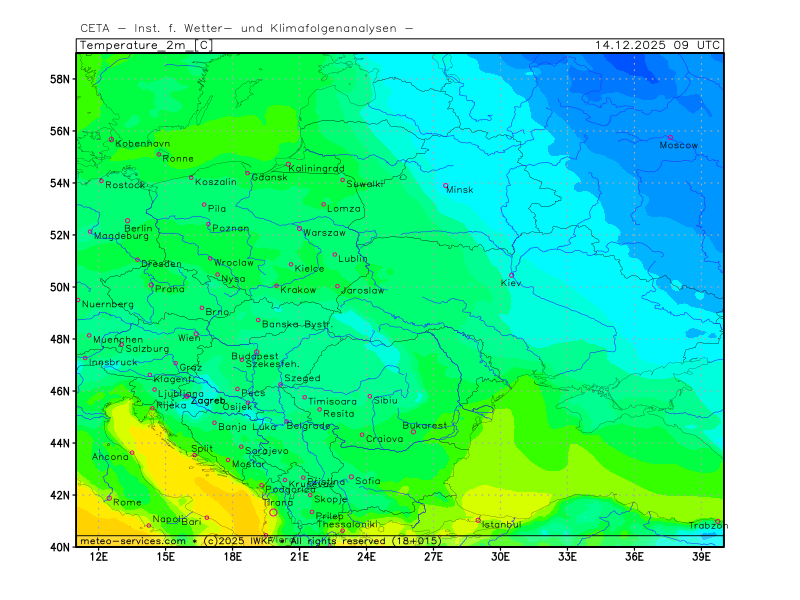
Task: Select the Istanbul location marker
Action: click(x=478, y=520)
